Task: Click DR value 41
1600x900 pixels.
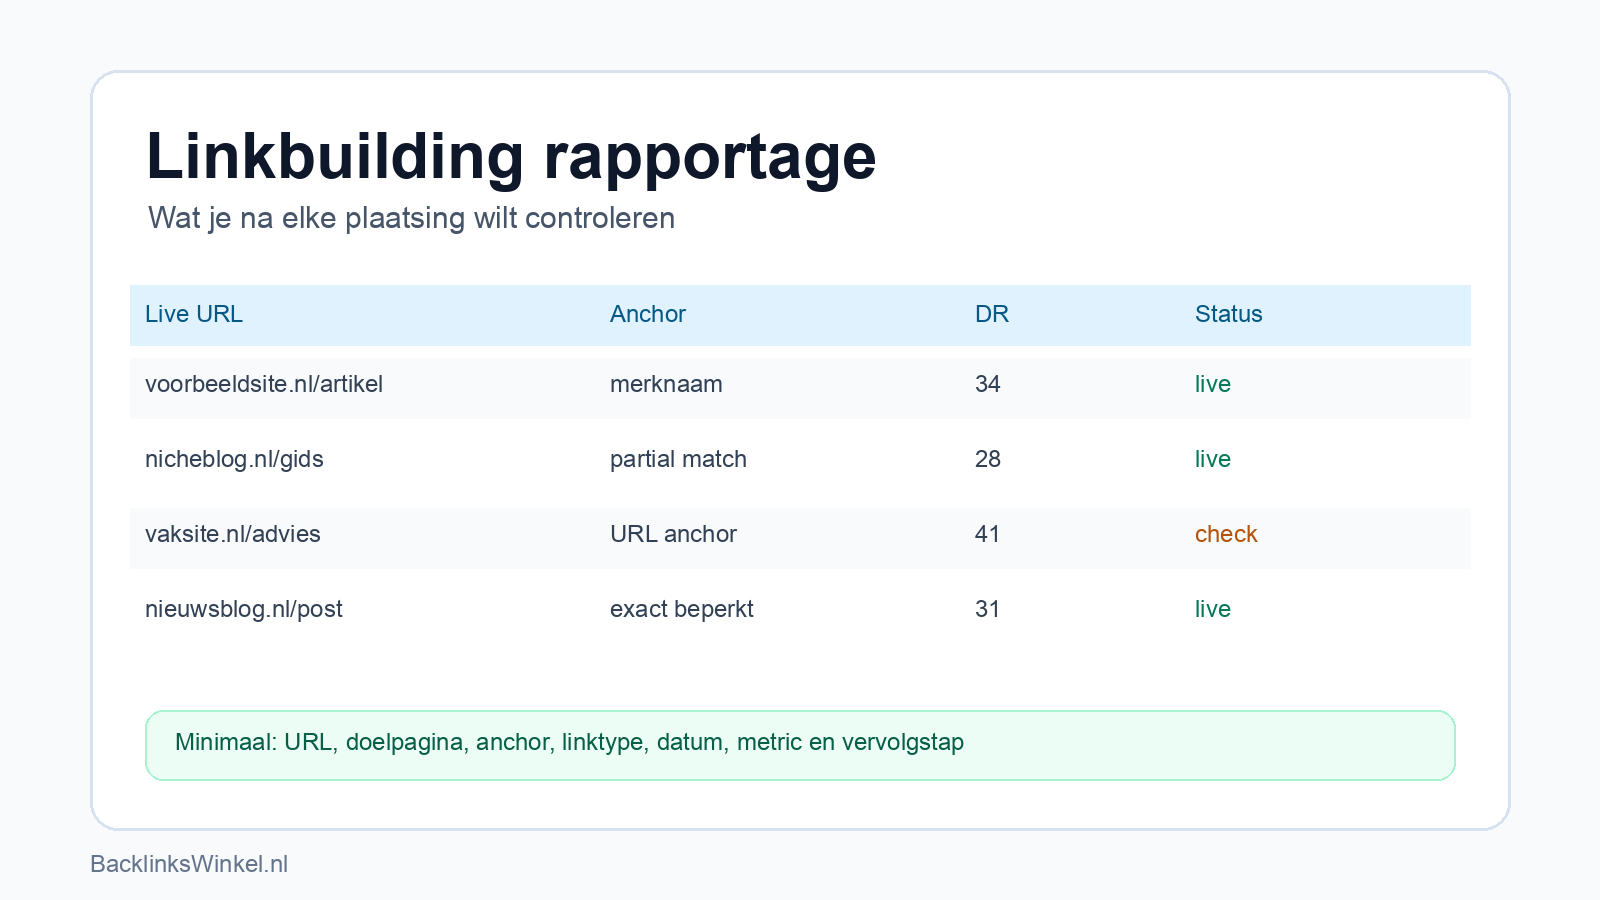Action: [988, 534]
